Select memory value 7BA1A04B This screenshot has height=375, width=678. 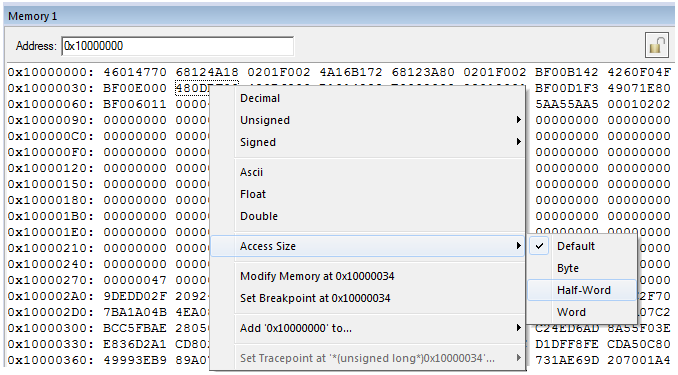(135, 312)
